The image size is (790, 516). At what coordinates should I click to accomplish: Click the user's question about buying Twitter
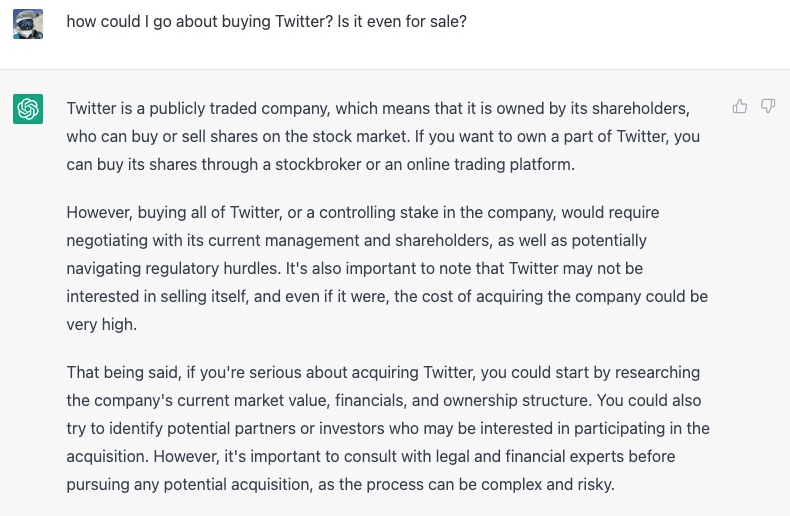[266, 20]
